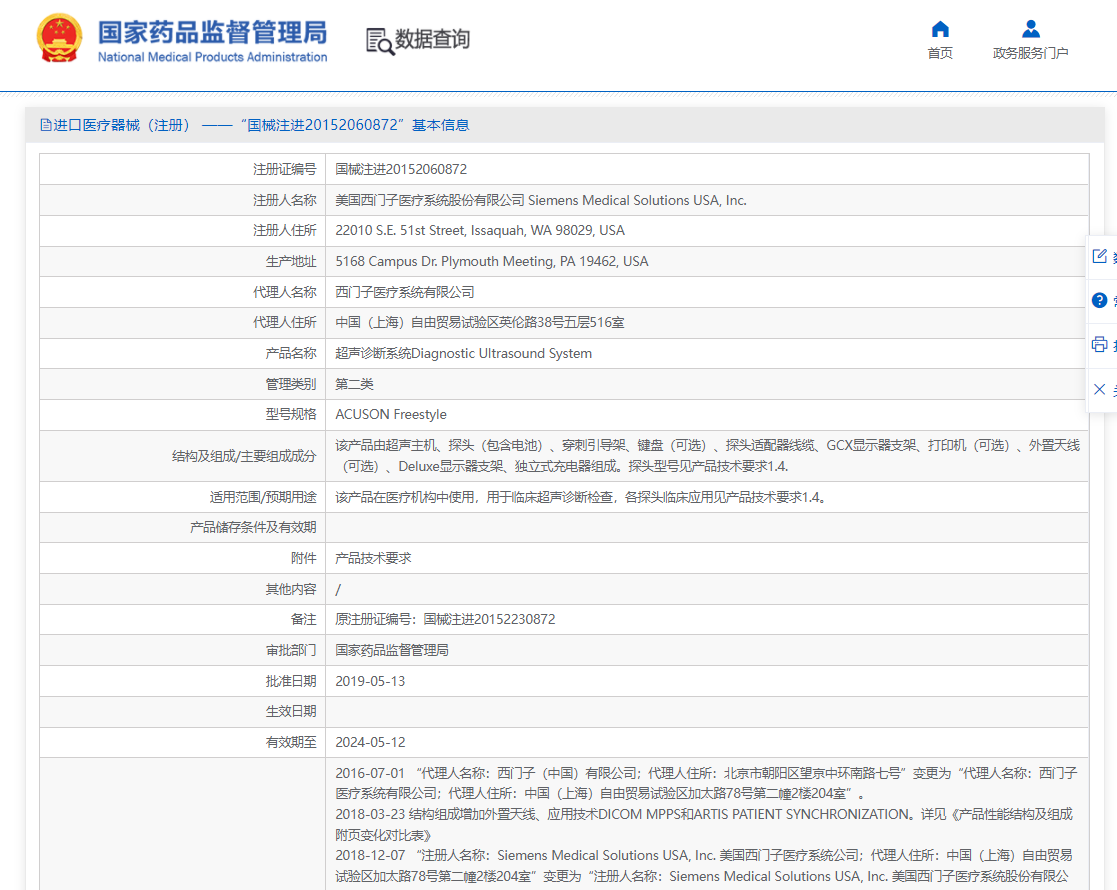Select management class 第二类 value

pos(354,384)
